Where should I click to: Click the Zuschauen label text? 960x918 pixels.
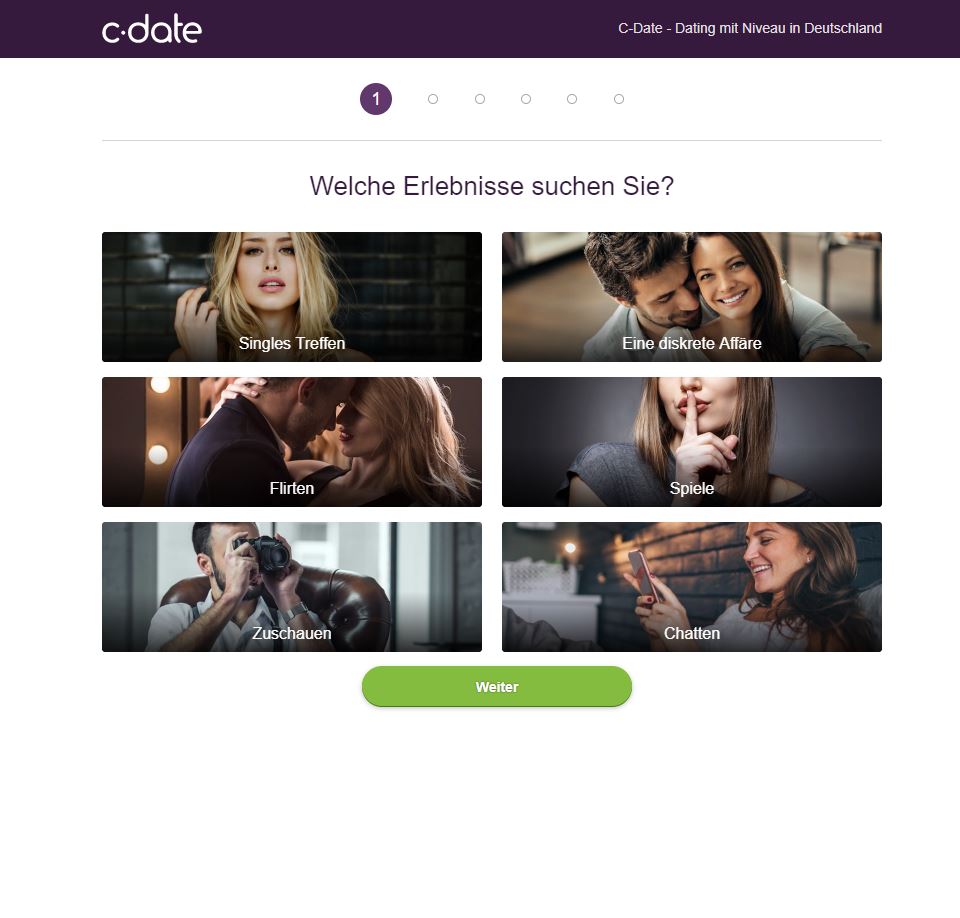coord(291,633)
